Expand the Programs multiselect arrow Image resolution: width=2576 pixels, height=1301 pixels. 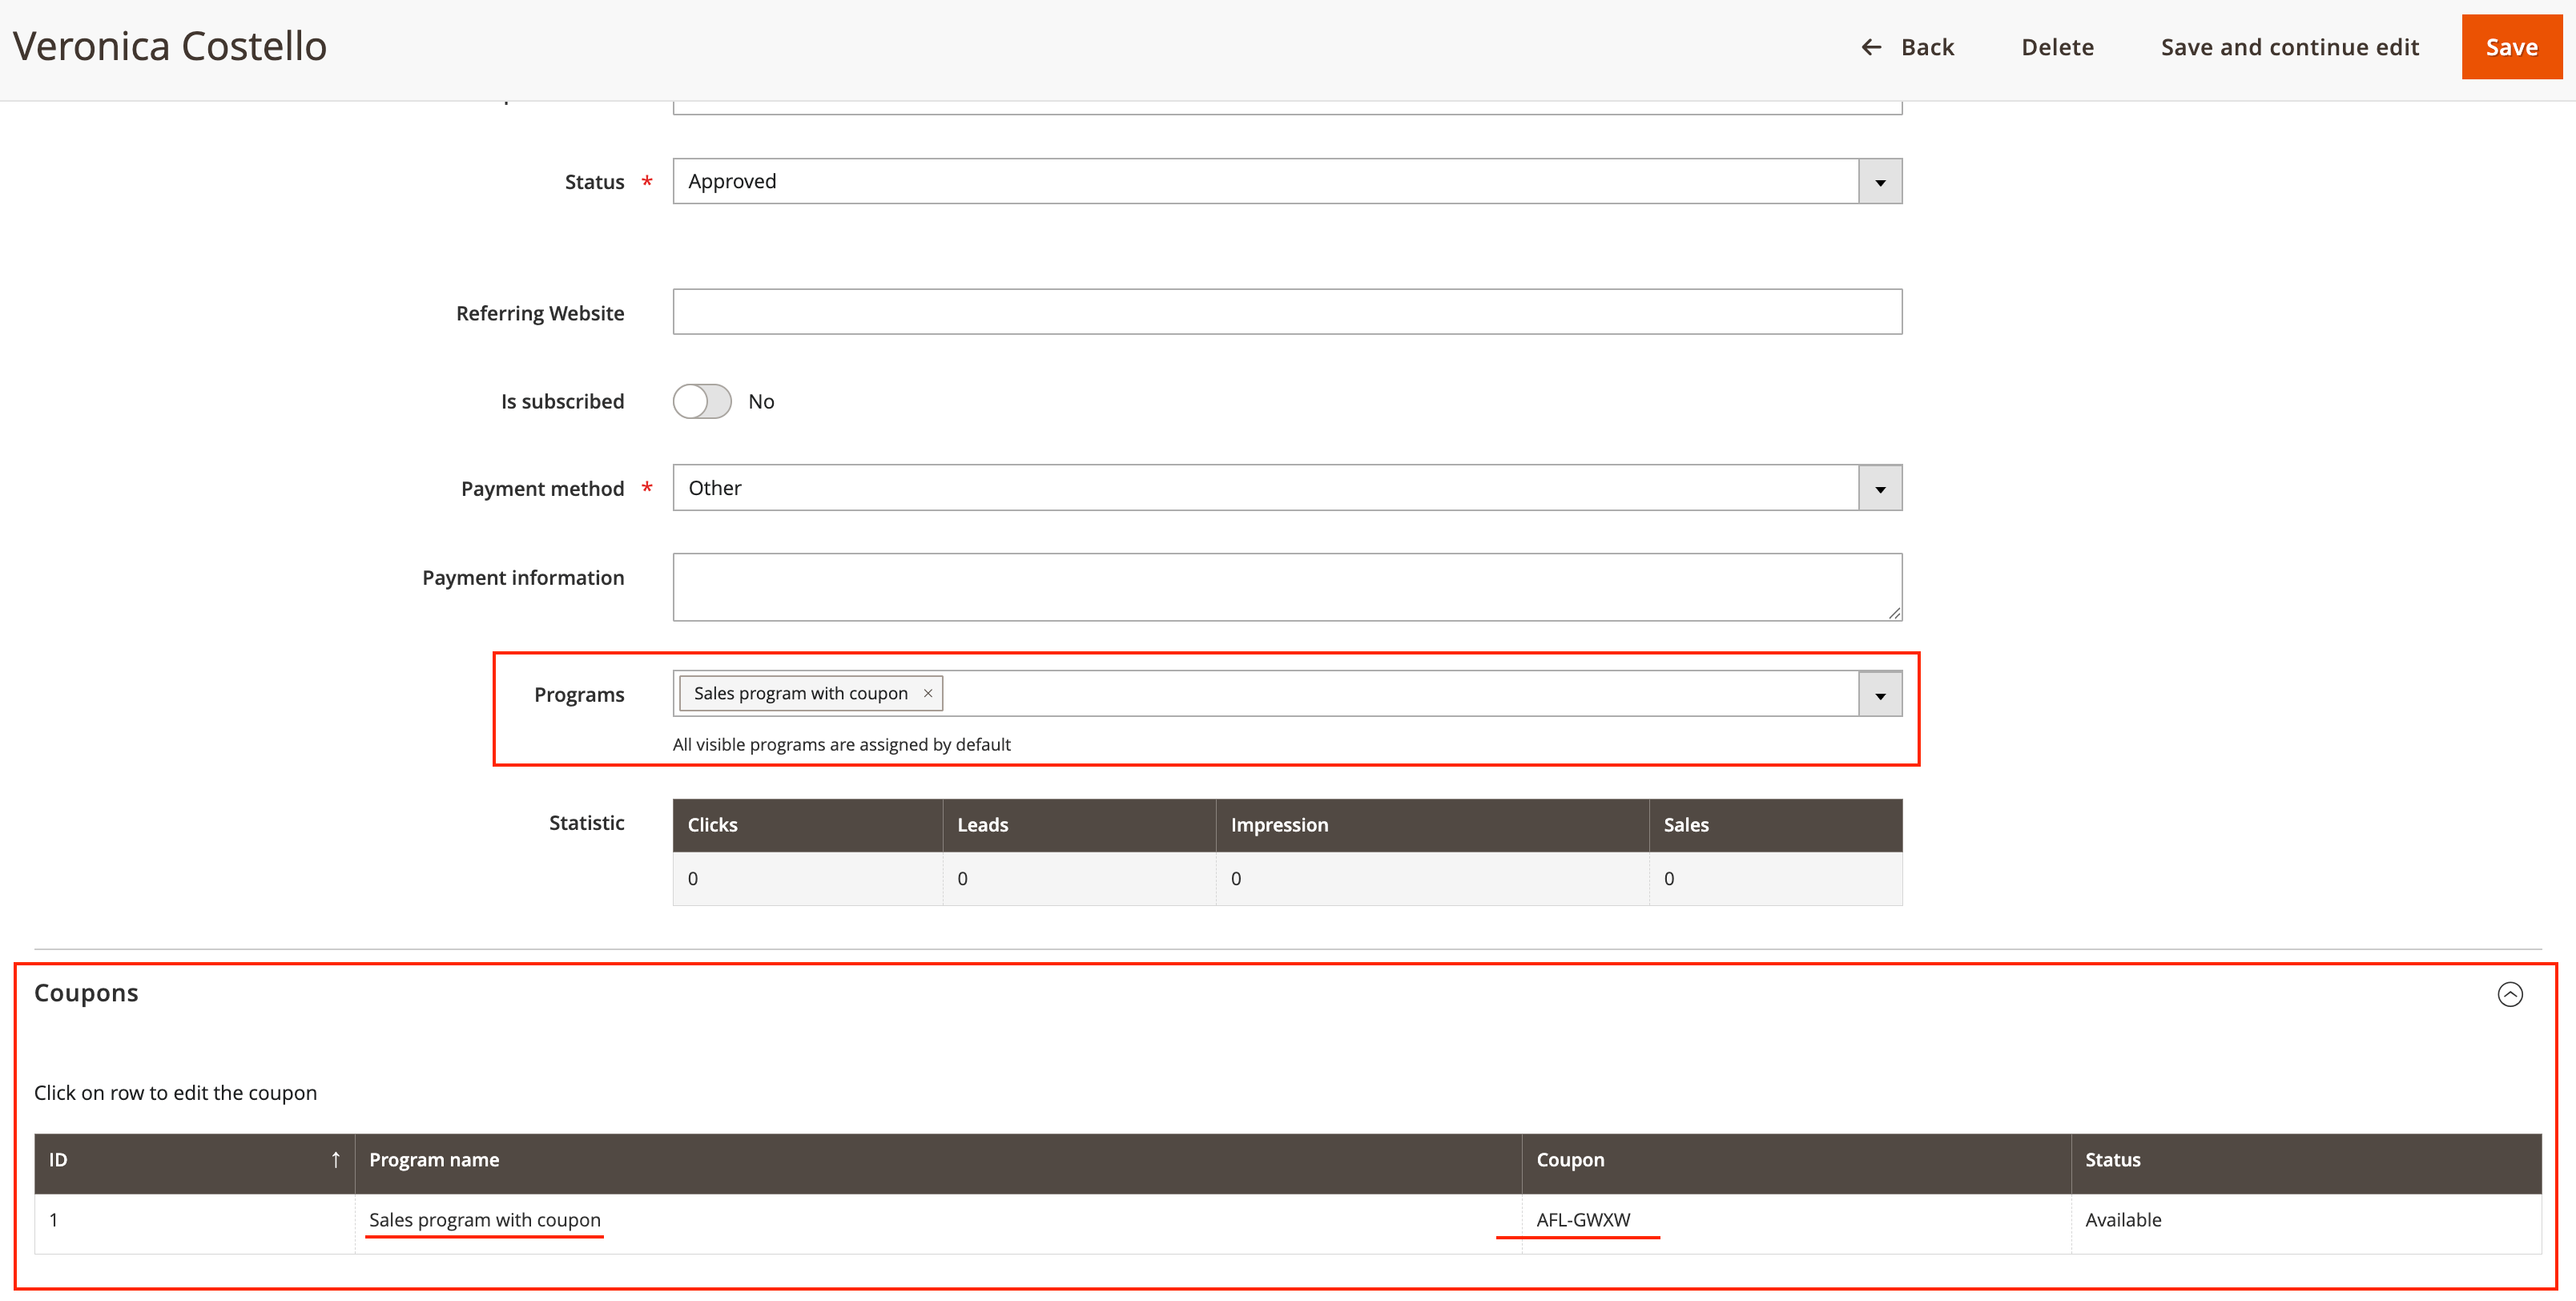click(x=1880, y=695)
